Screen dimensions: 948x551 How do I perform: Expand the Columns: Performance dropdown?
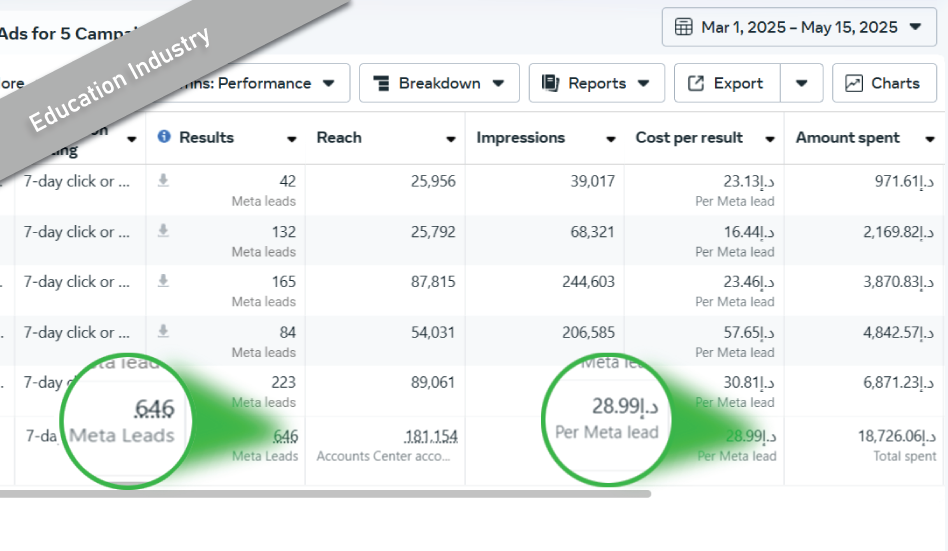click(x=328, y=83)
